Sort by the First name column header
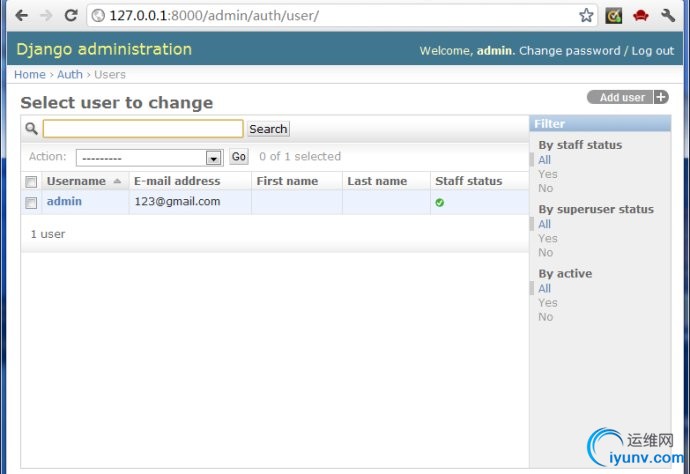The width and height of the screenshot is (690, 474). (287, 181)
